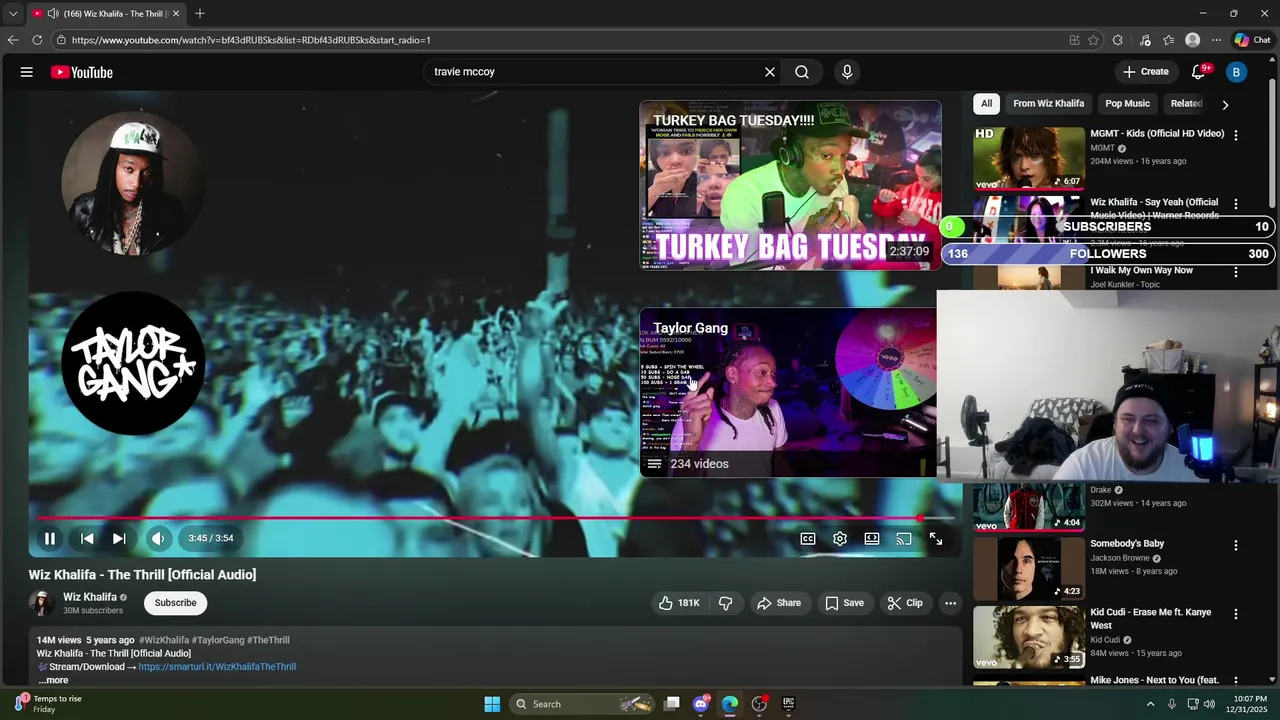Image resolution: width=1280 pixels, height=720 pixels.
Task: Open the Epic Games taskbar icon
Action: click(x=788, y=704)
